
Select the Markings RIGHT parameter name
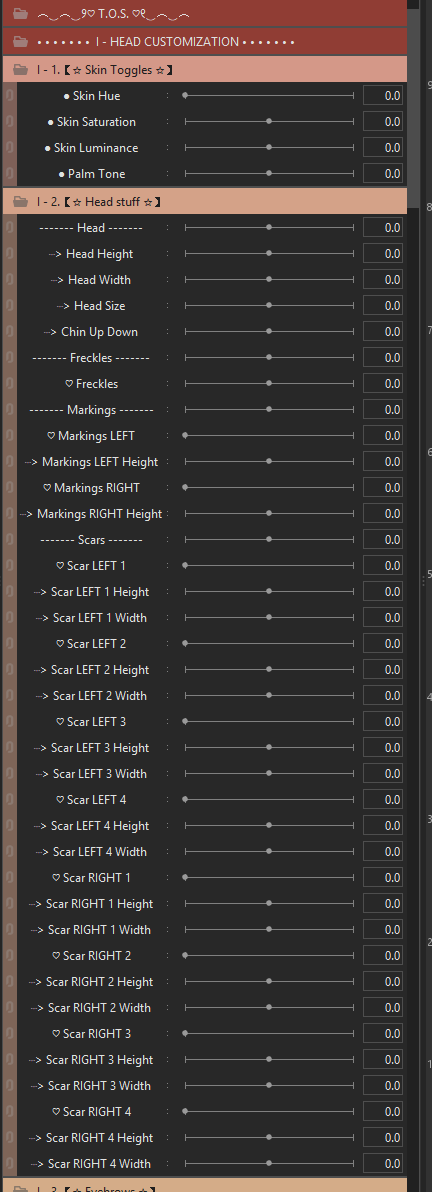click(x=91, y=487)
